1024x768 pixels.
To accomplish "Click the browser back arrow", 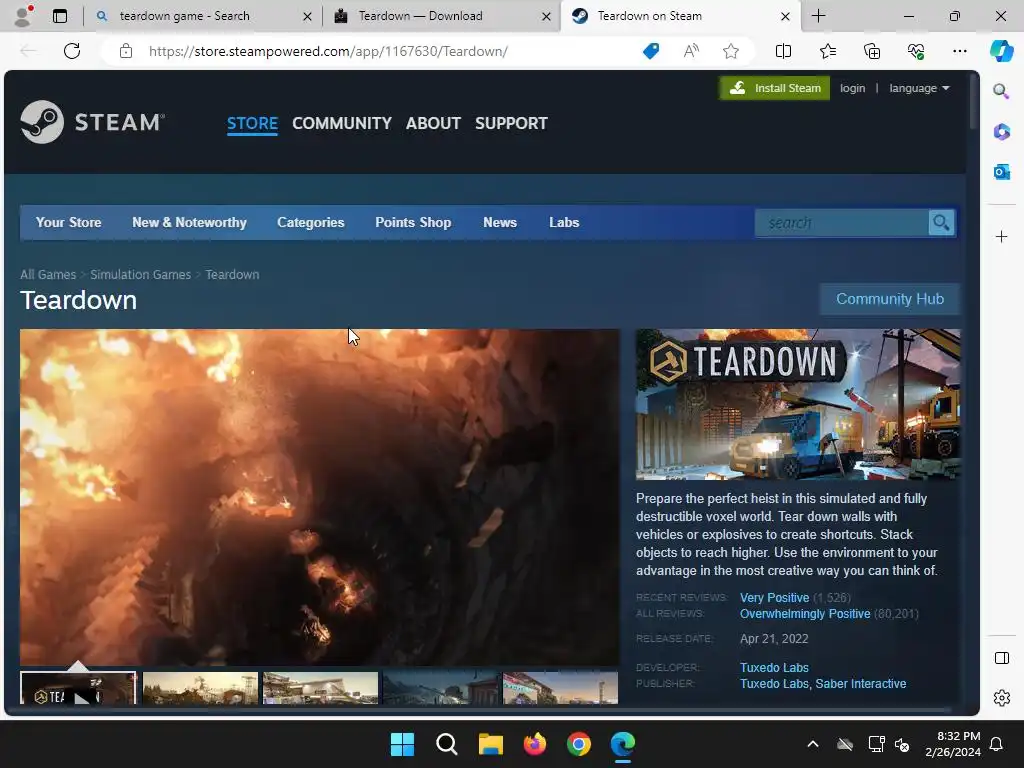I will click(x=28, y=51).
